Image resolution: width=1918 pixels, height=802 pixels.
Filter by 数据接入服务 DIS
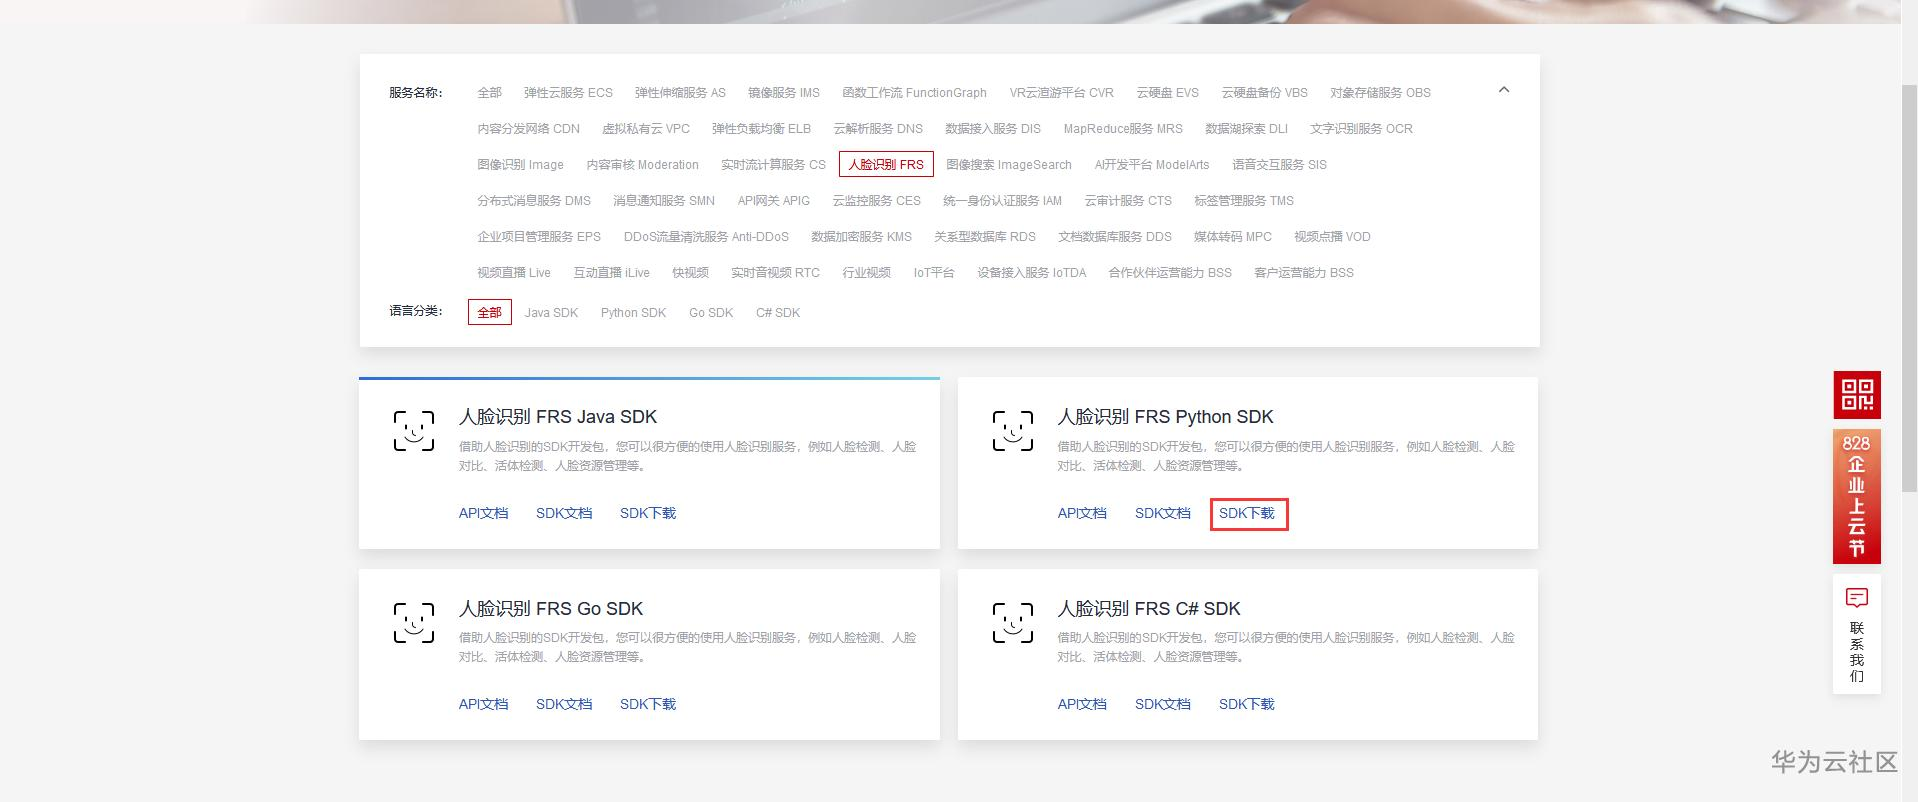(993, 129)
